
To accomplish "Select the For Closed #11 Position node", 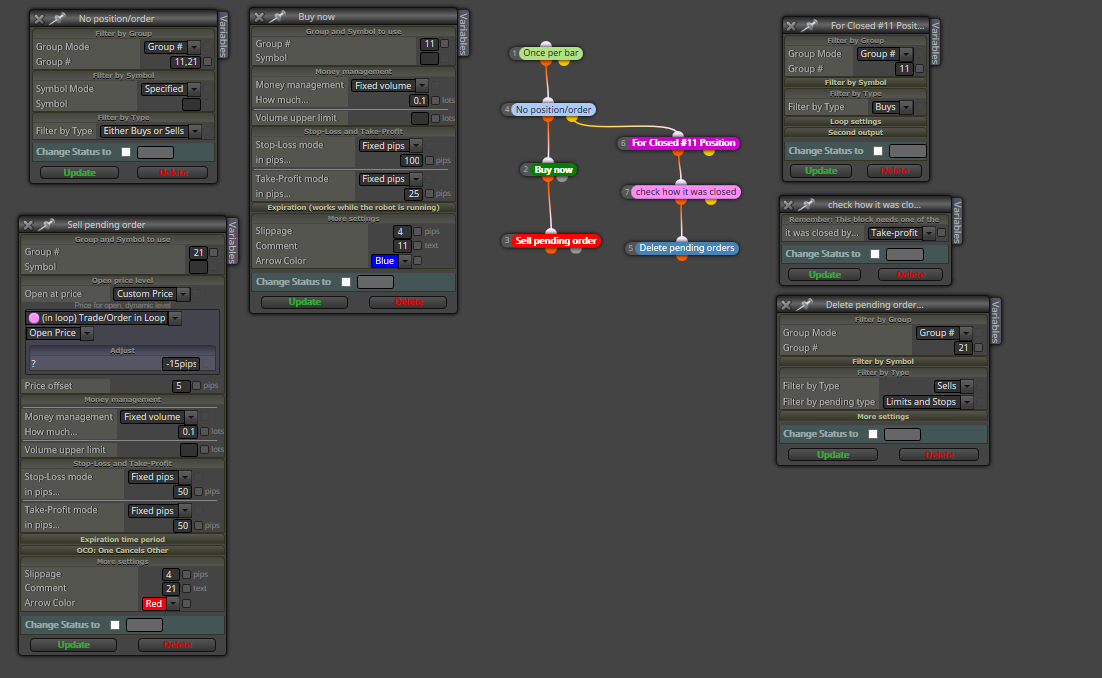I will [x=683, y=143].
